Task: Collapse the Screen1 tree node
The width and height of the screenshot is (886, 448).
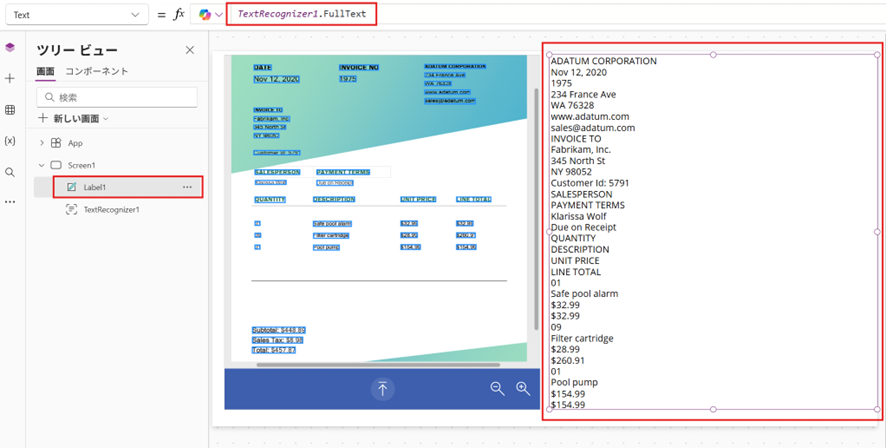Action: pyautogui.click(x=42, y=165)
